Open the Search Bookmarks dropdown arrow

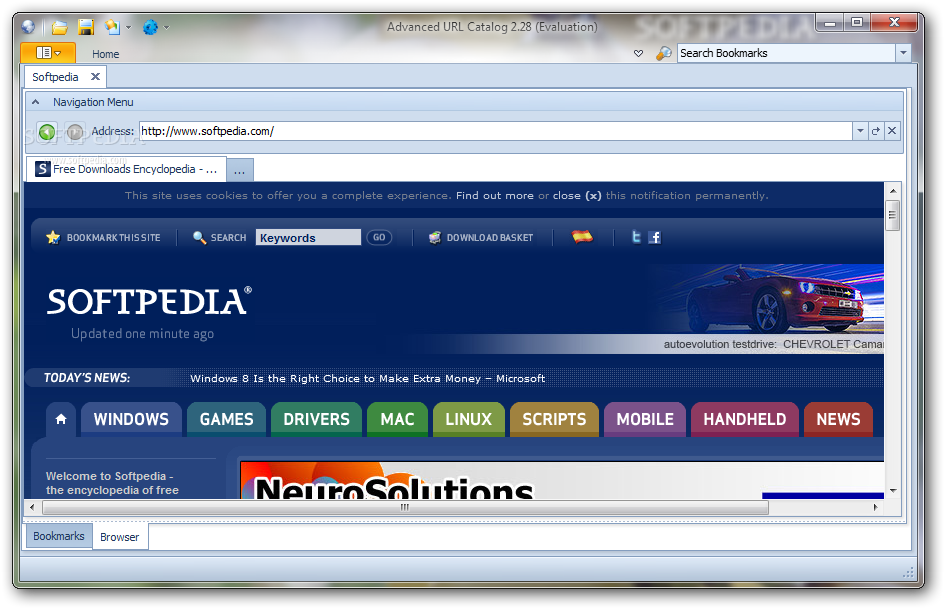tap(903, 53)
